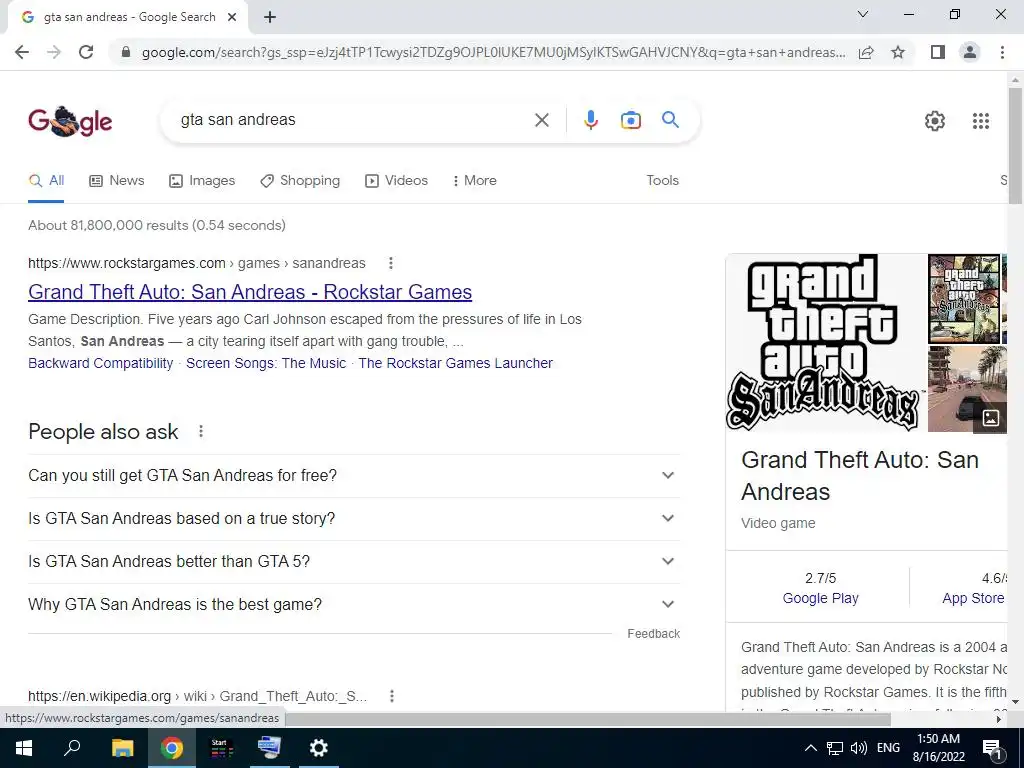Click the URL in the address bar
1024x768 pixels.
(x=493, y=52)
